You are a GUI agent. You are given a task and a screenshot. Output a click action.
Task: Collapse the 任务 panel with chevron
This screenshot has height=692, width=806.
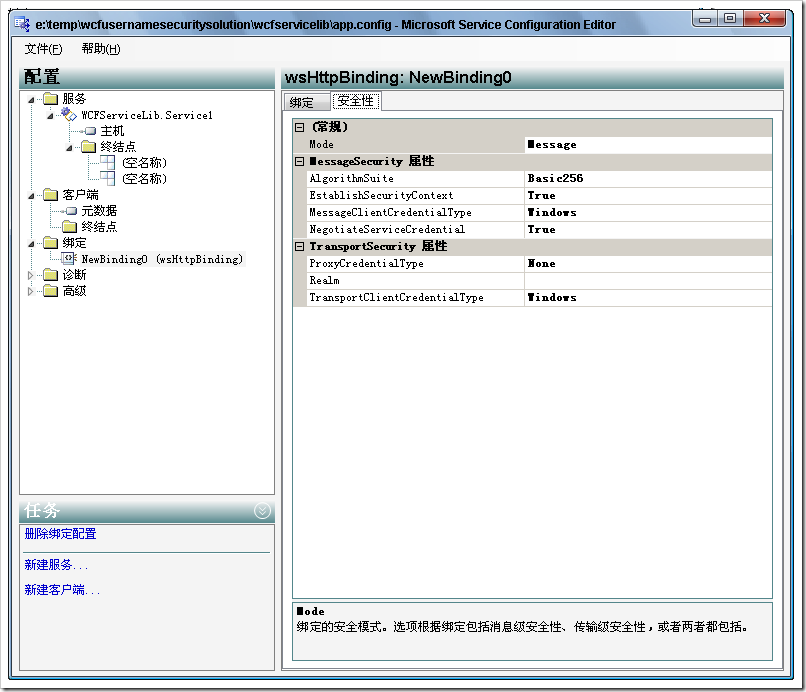click(262, 511)
